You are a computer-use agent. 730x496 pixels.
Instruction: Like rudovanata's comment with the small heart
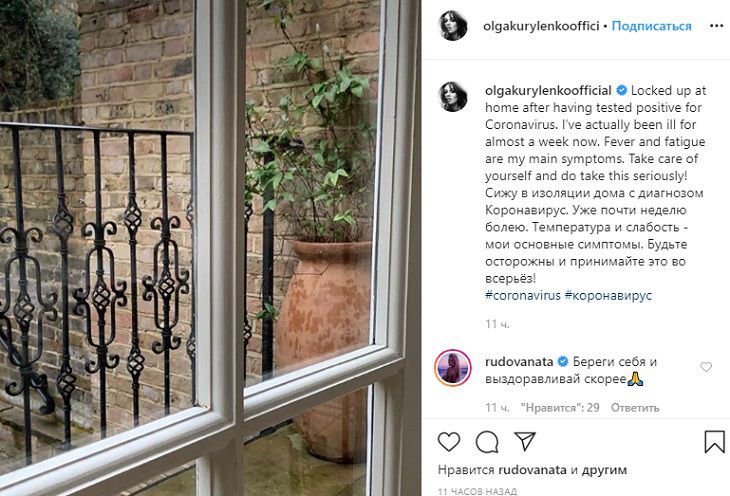point(706,367)
